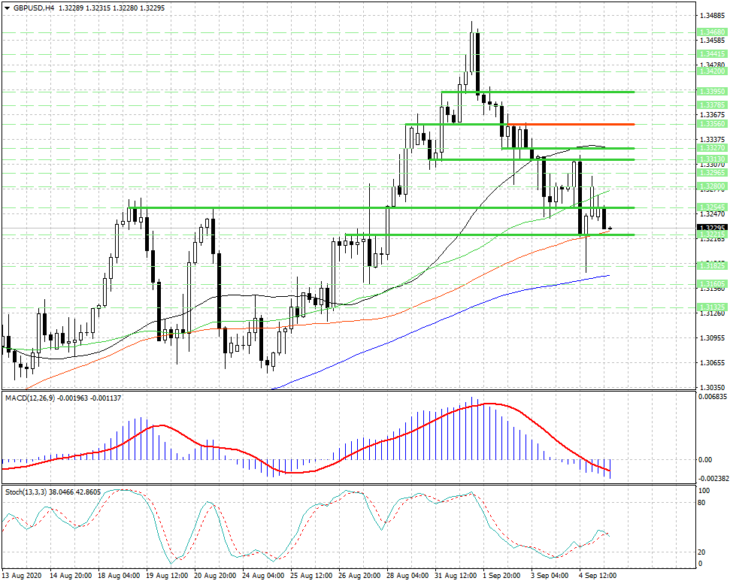The width and height of the screenshot is (730, 584).
Task: Select the orange horizontal resistance line
Action: [x=571, y=124]
